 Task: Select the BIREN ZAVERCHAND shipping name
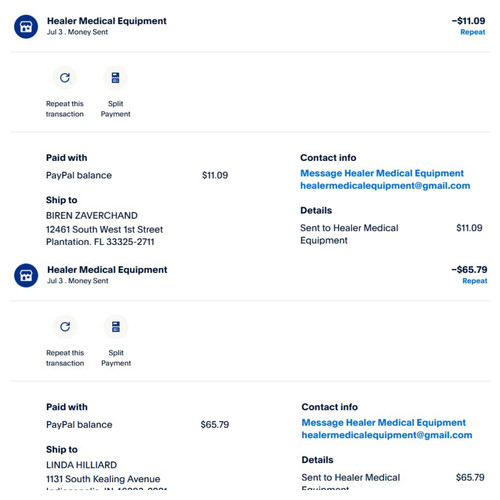point(92,215)
